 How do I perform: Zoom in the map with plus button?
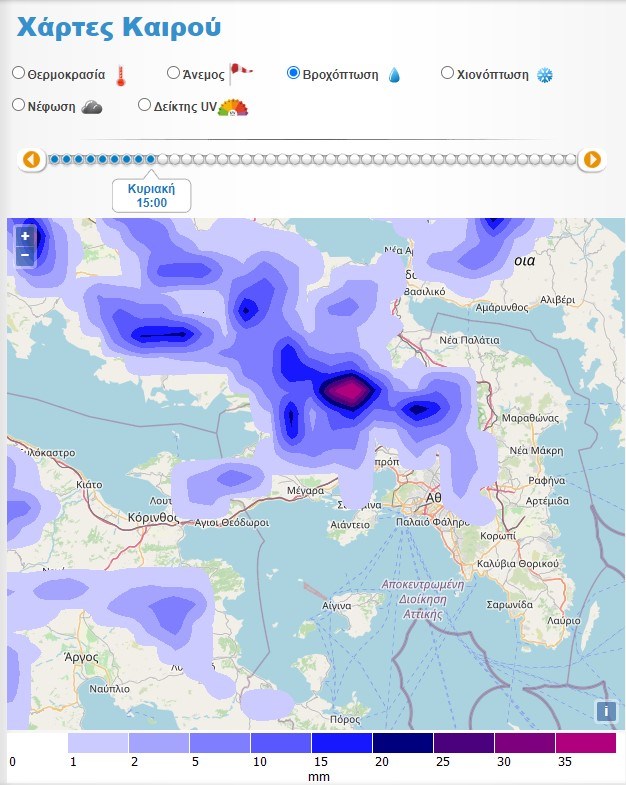[x=25, y=237]
